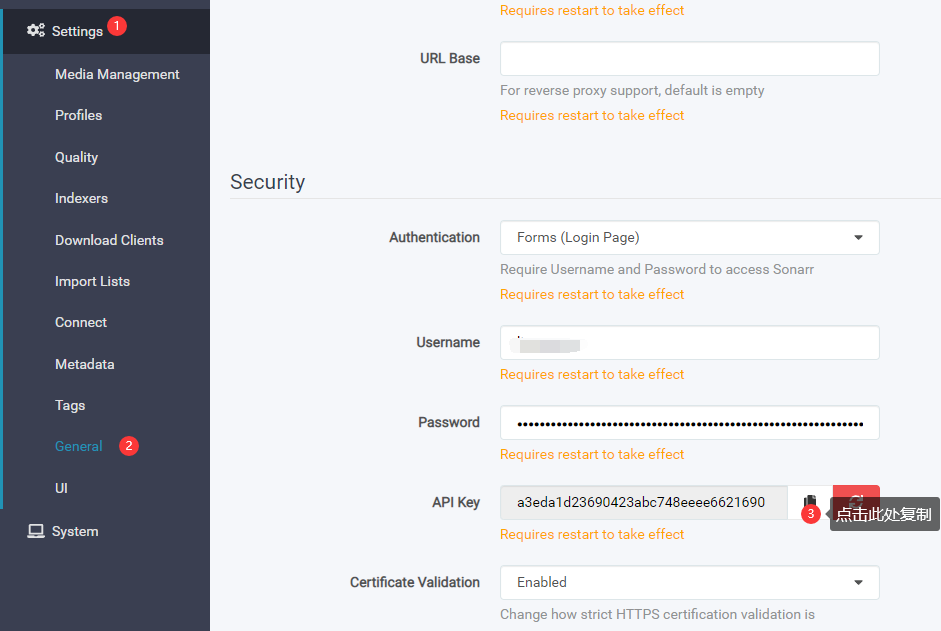Click 'Change how strict HTTPS' help text
This screenshot has height=631, width=941.
[657, 614]
